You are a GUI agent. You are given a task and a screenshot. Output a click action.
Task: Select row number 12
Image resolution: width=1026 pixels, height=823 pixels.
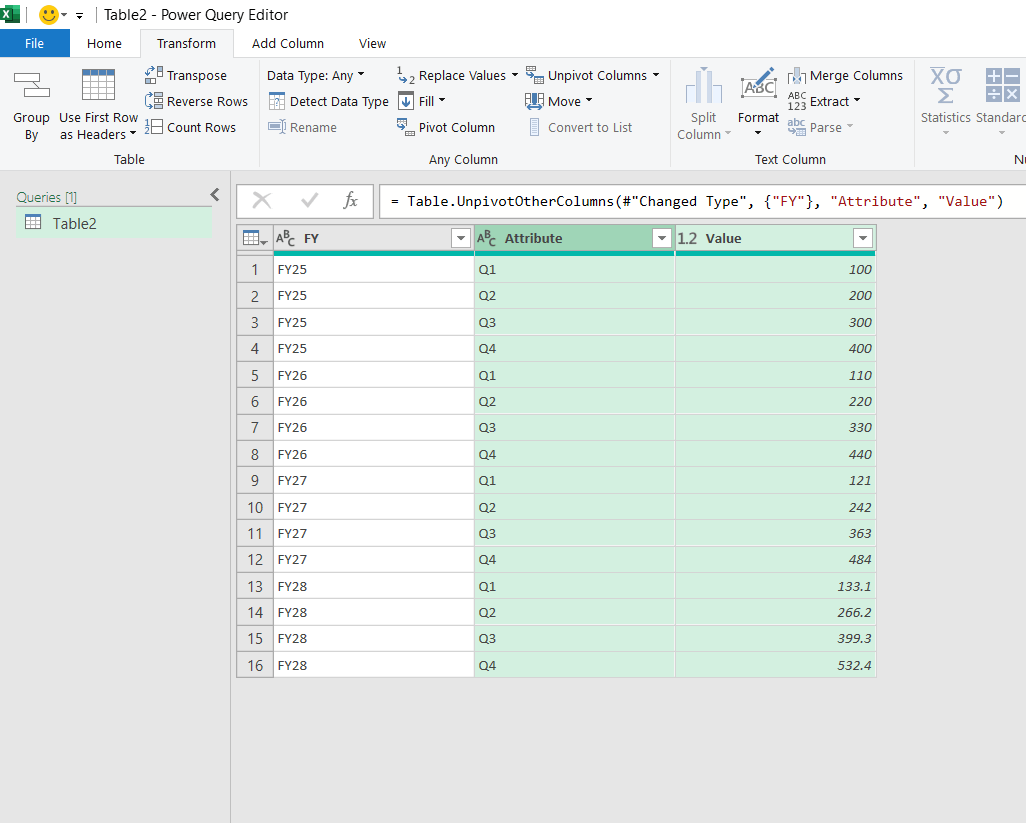pos(255,559)
